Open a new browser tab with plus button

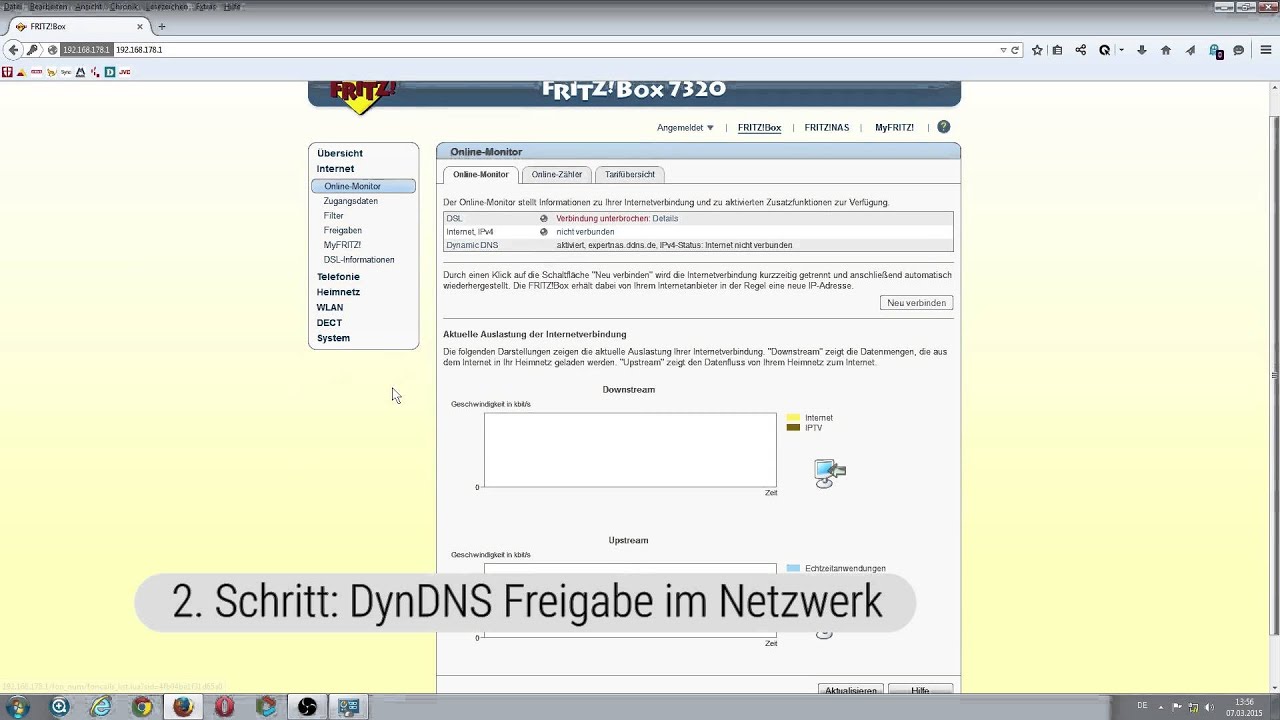pyautogui.click(x=162, y=27)
